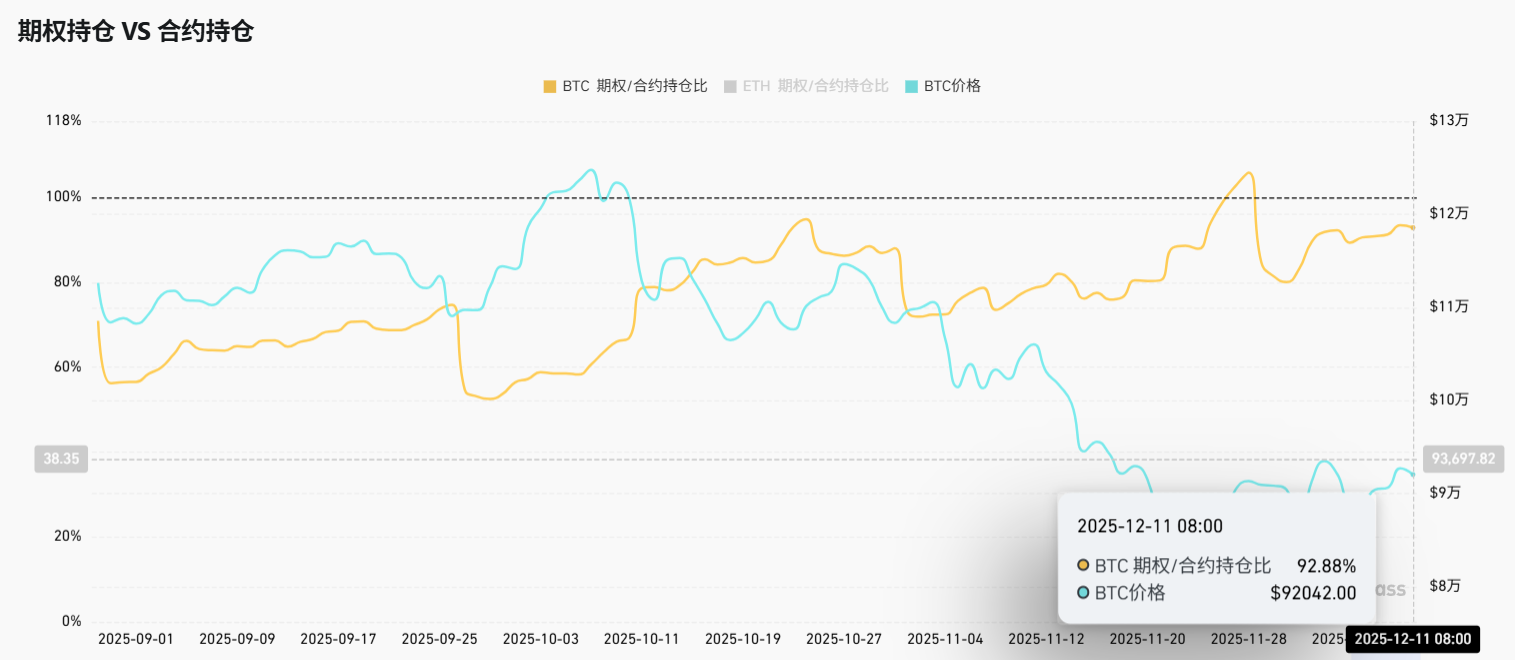Enable the greyed-out ETH 期权/合约持仓比 series
The width and height of the screenshot is (1515, 660).
click(815, 86)
